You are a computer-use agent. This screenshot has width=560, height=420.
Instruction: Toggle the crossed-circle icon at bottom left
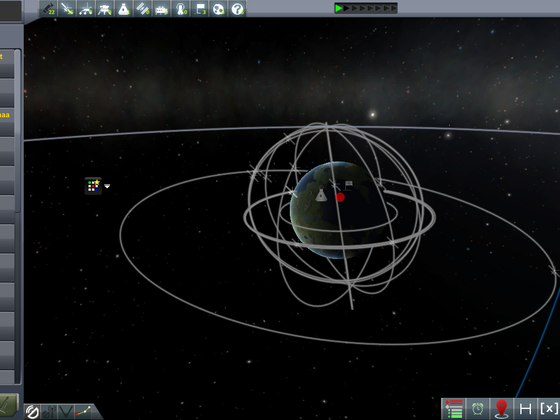32,412
